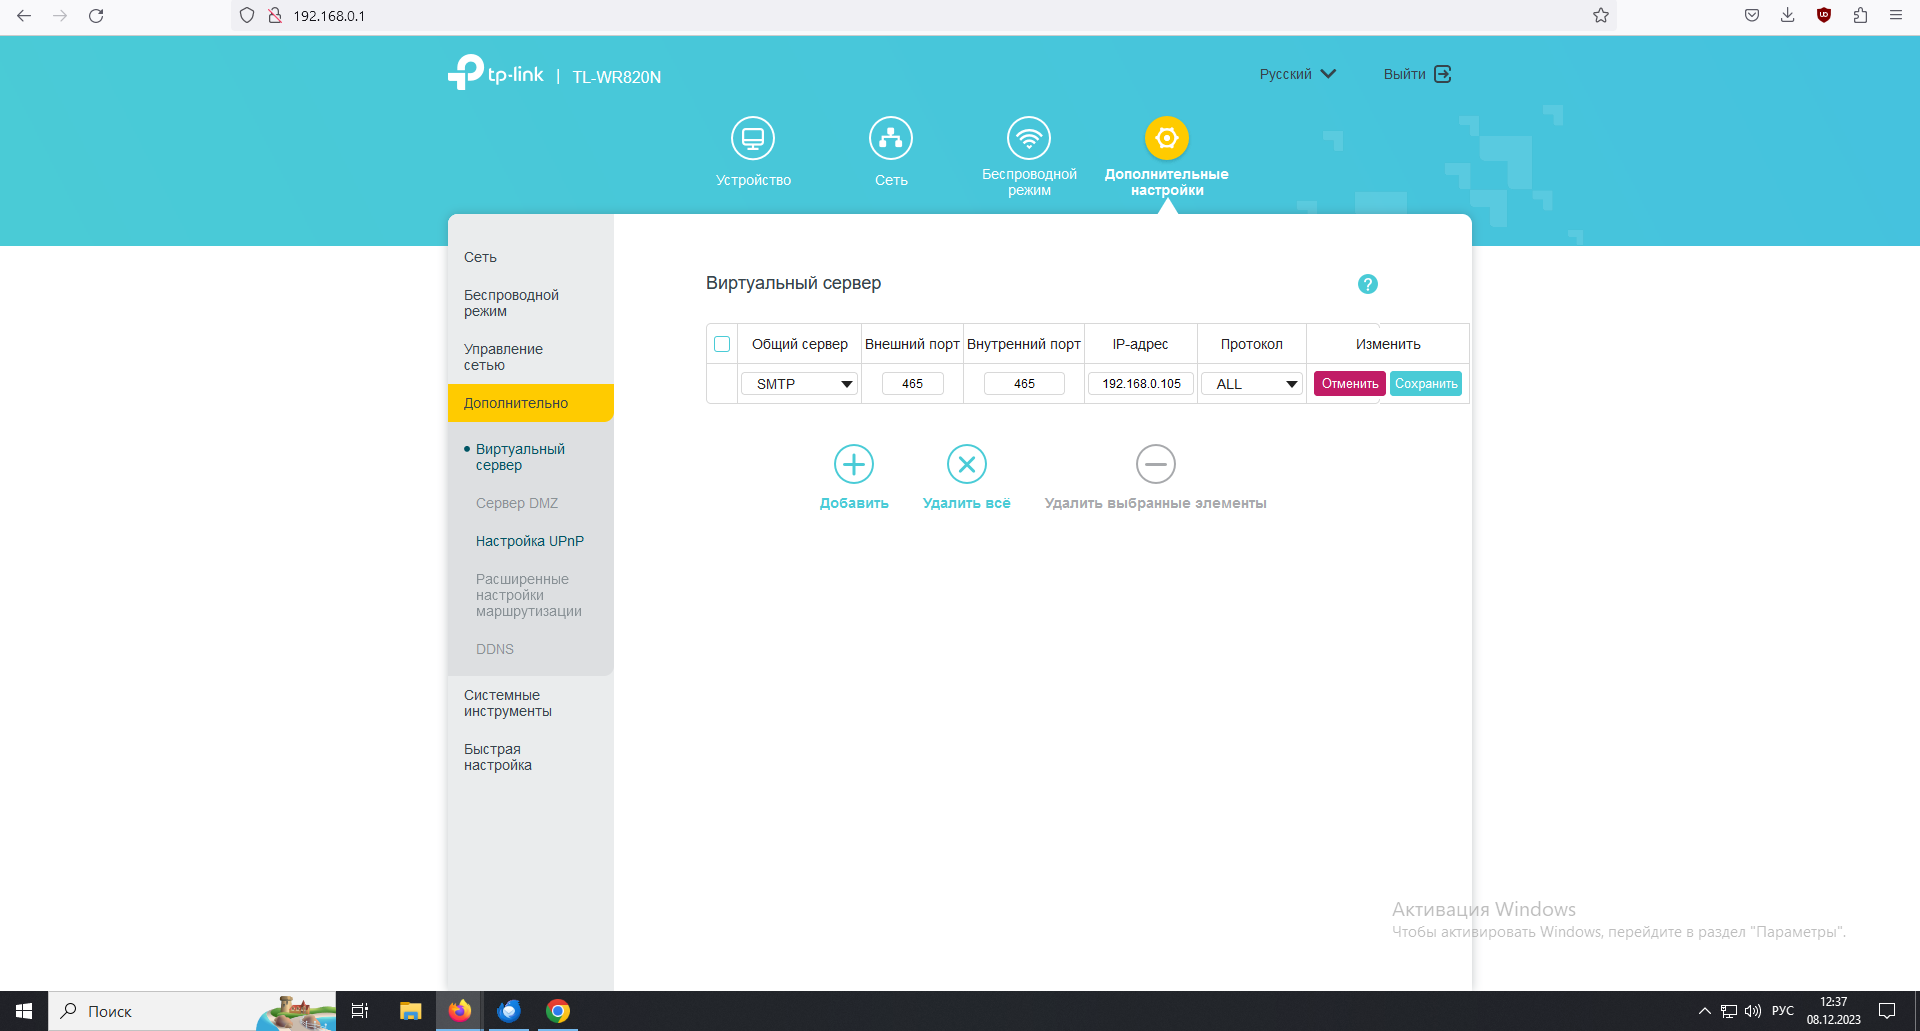Image resolution: width=1920 pixels, height=1031 pixels.
Task: Select Виртуальный сервер submenu item
Action: [520, 457]
